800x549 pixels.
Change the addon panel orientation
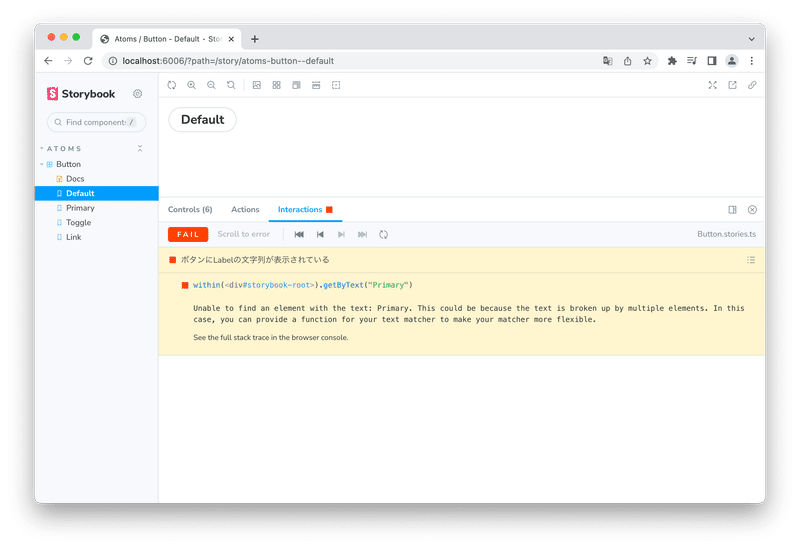click(x=733, y=210)
